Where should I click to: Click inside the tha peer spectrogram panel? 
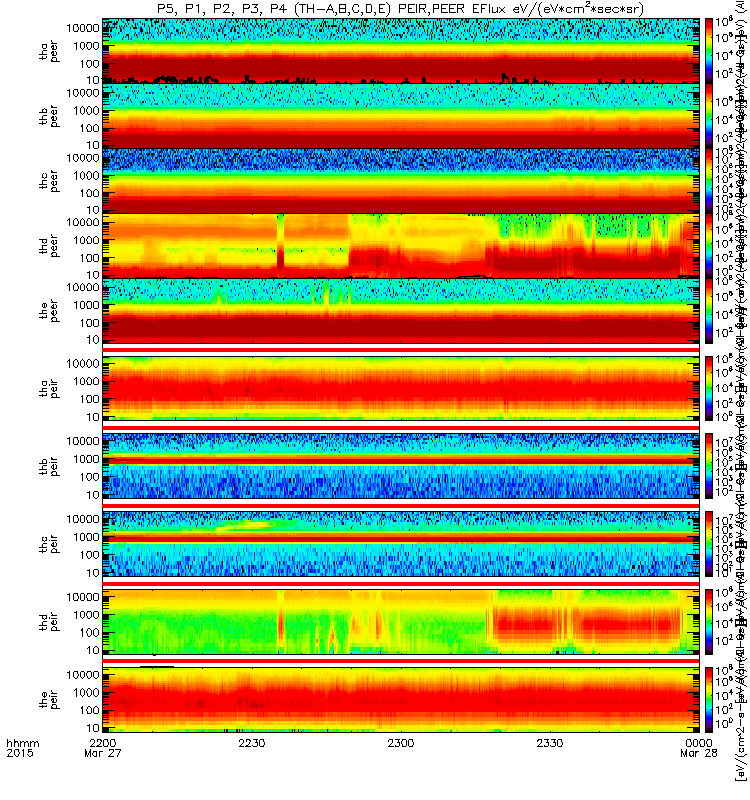[x=401, y=51]
